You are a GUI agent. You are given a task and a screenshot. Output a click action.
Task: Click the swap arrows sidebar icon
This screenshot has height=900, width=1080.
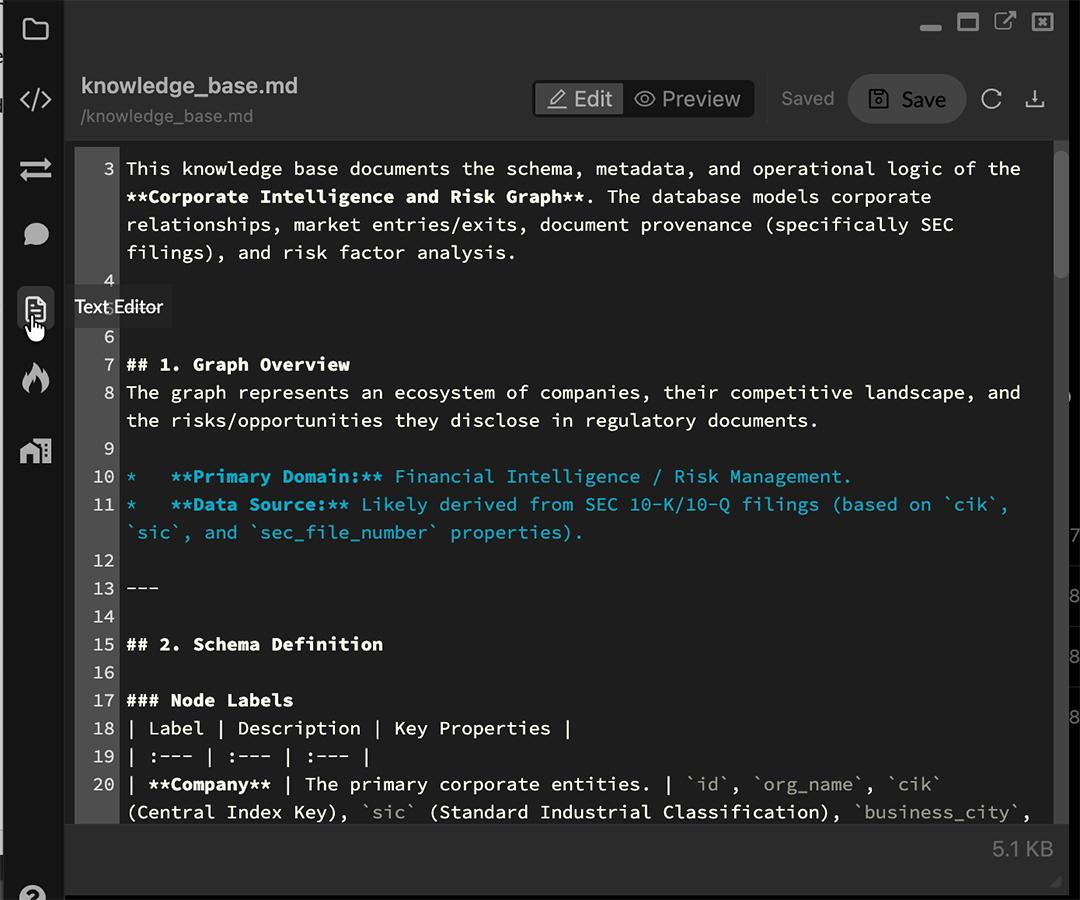coord(35,169)
